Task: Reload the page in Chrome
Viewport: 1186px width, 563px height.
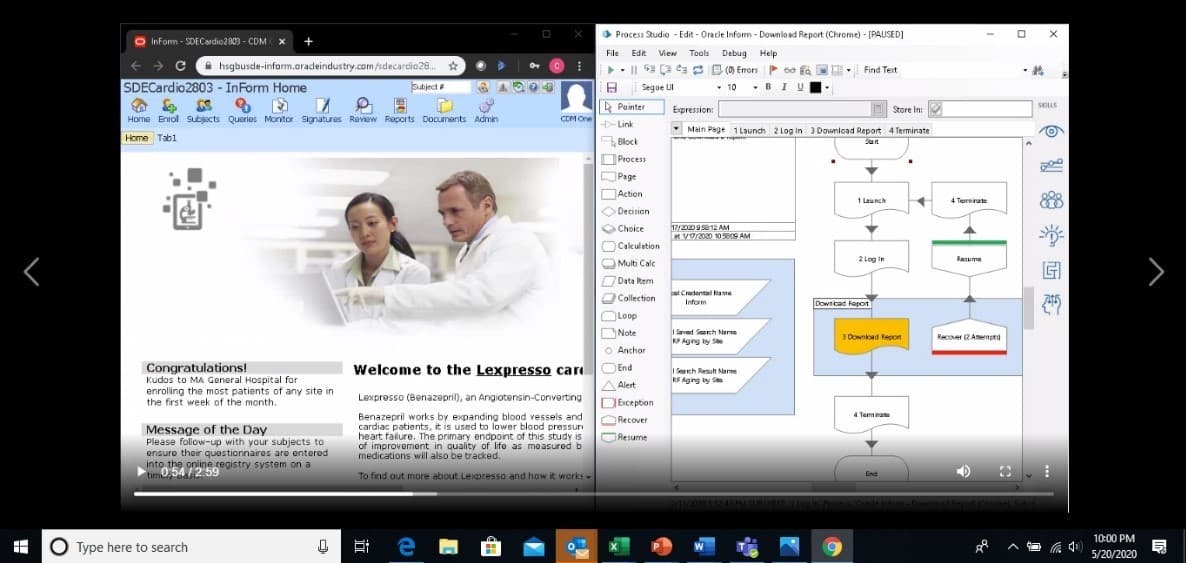Action: 180,66
